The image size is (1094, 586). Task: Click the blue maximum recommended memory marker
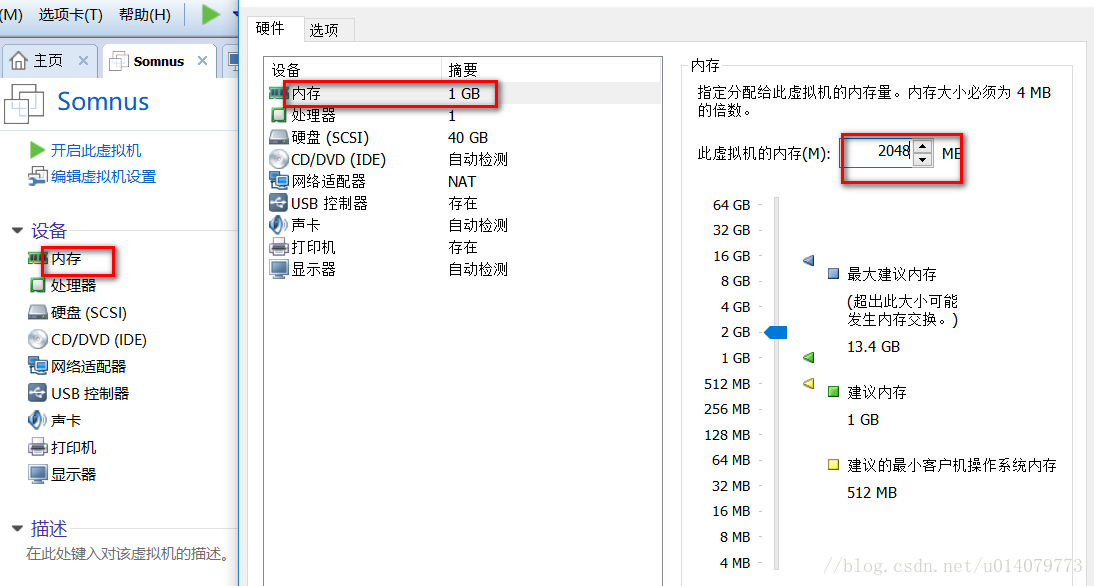[x=809, y=260]
